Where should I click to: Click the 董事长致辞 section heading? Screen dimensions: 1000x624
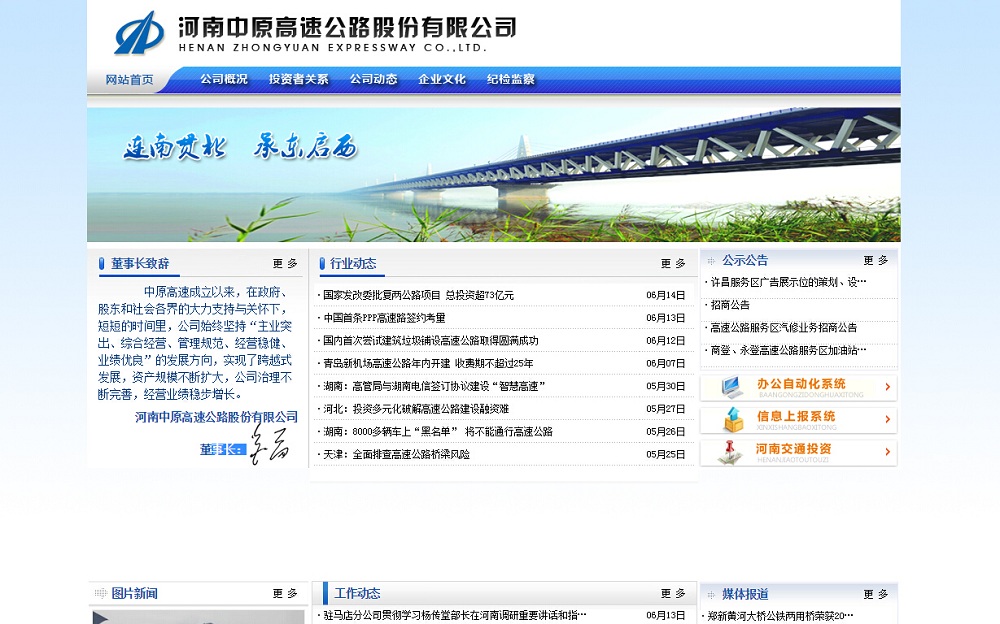[x=140, y=264]
